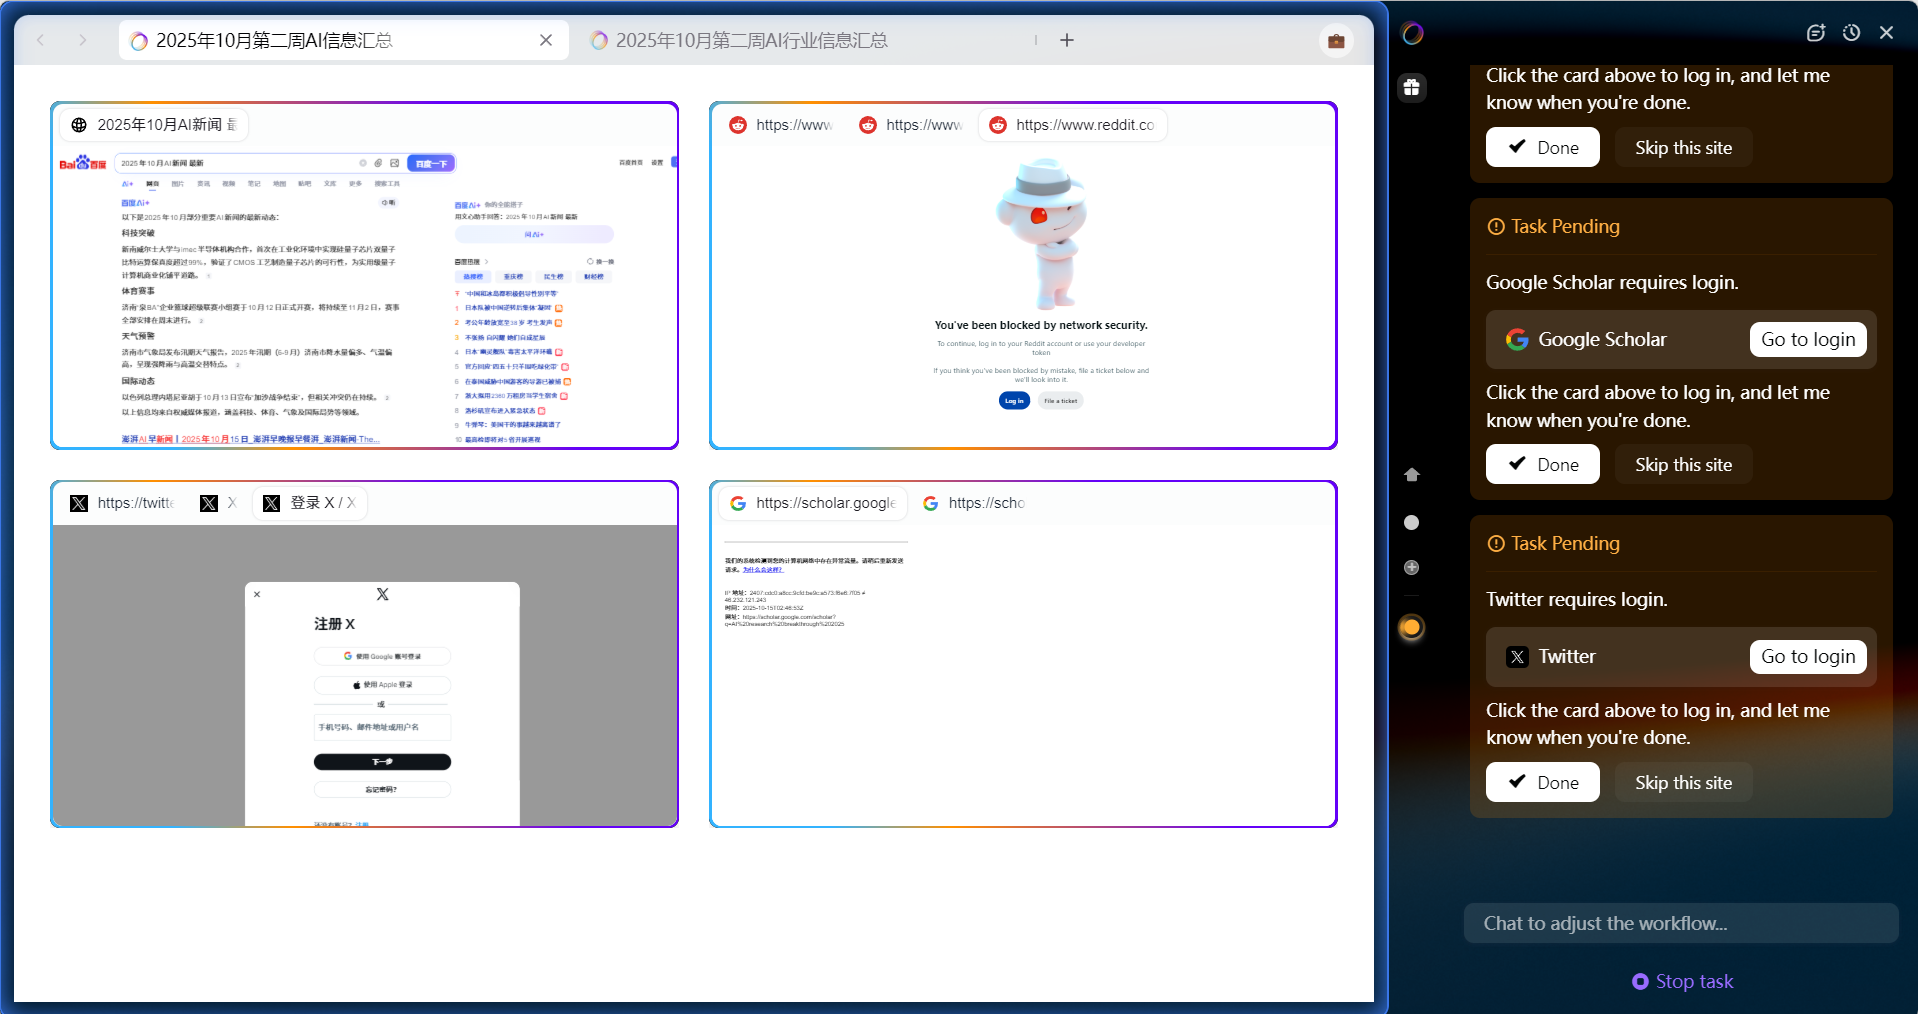The width and height of the screenshot is (1918, 1014).
Task: Open a new tab with plus icon
Action: tap(1067, 41)
